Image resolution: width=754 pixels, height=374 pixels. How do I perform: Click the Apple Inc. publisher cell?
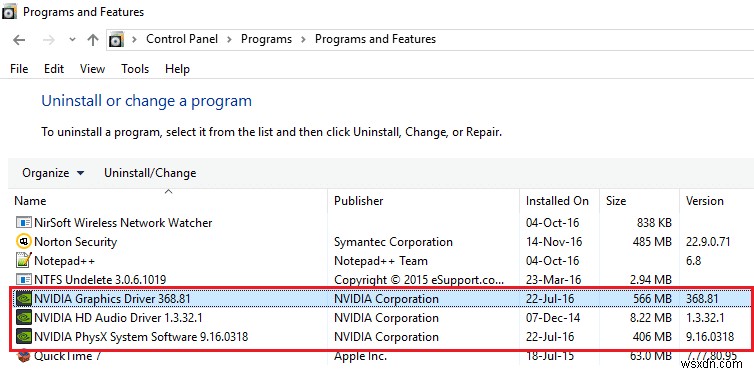point(360,356)
